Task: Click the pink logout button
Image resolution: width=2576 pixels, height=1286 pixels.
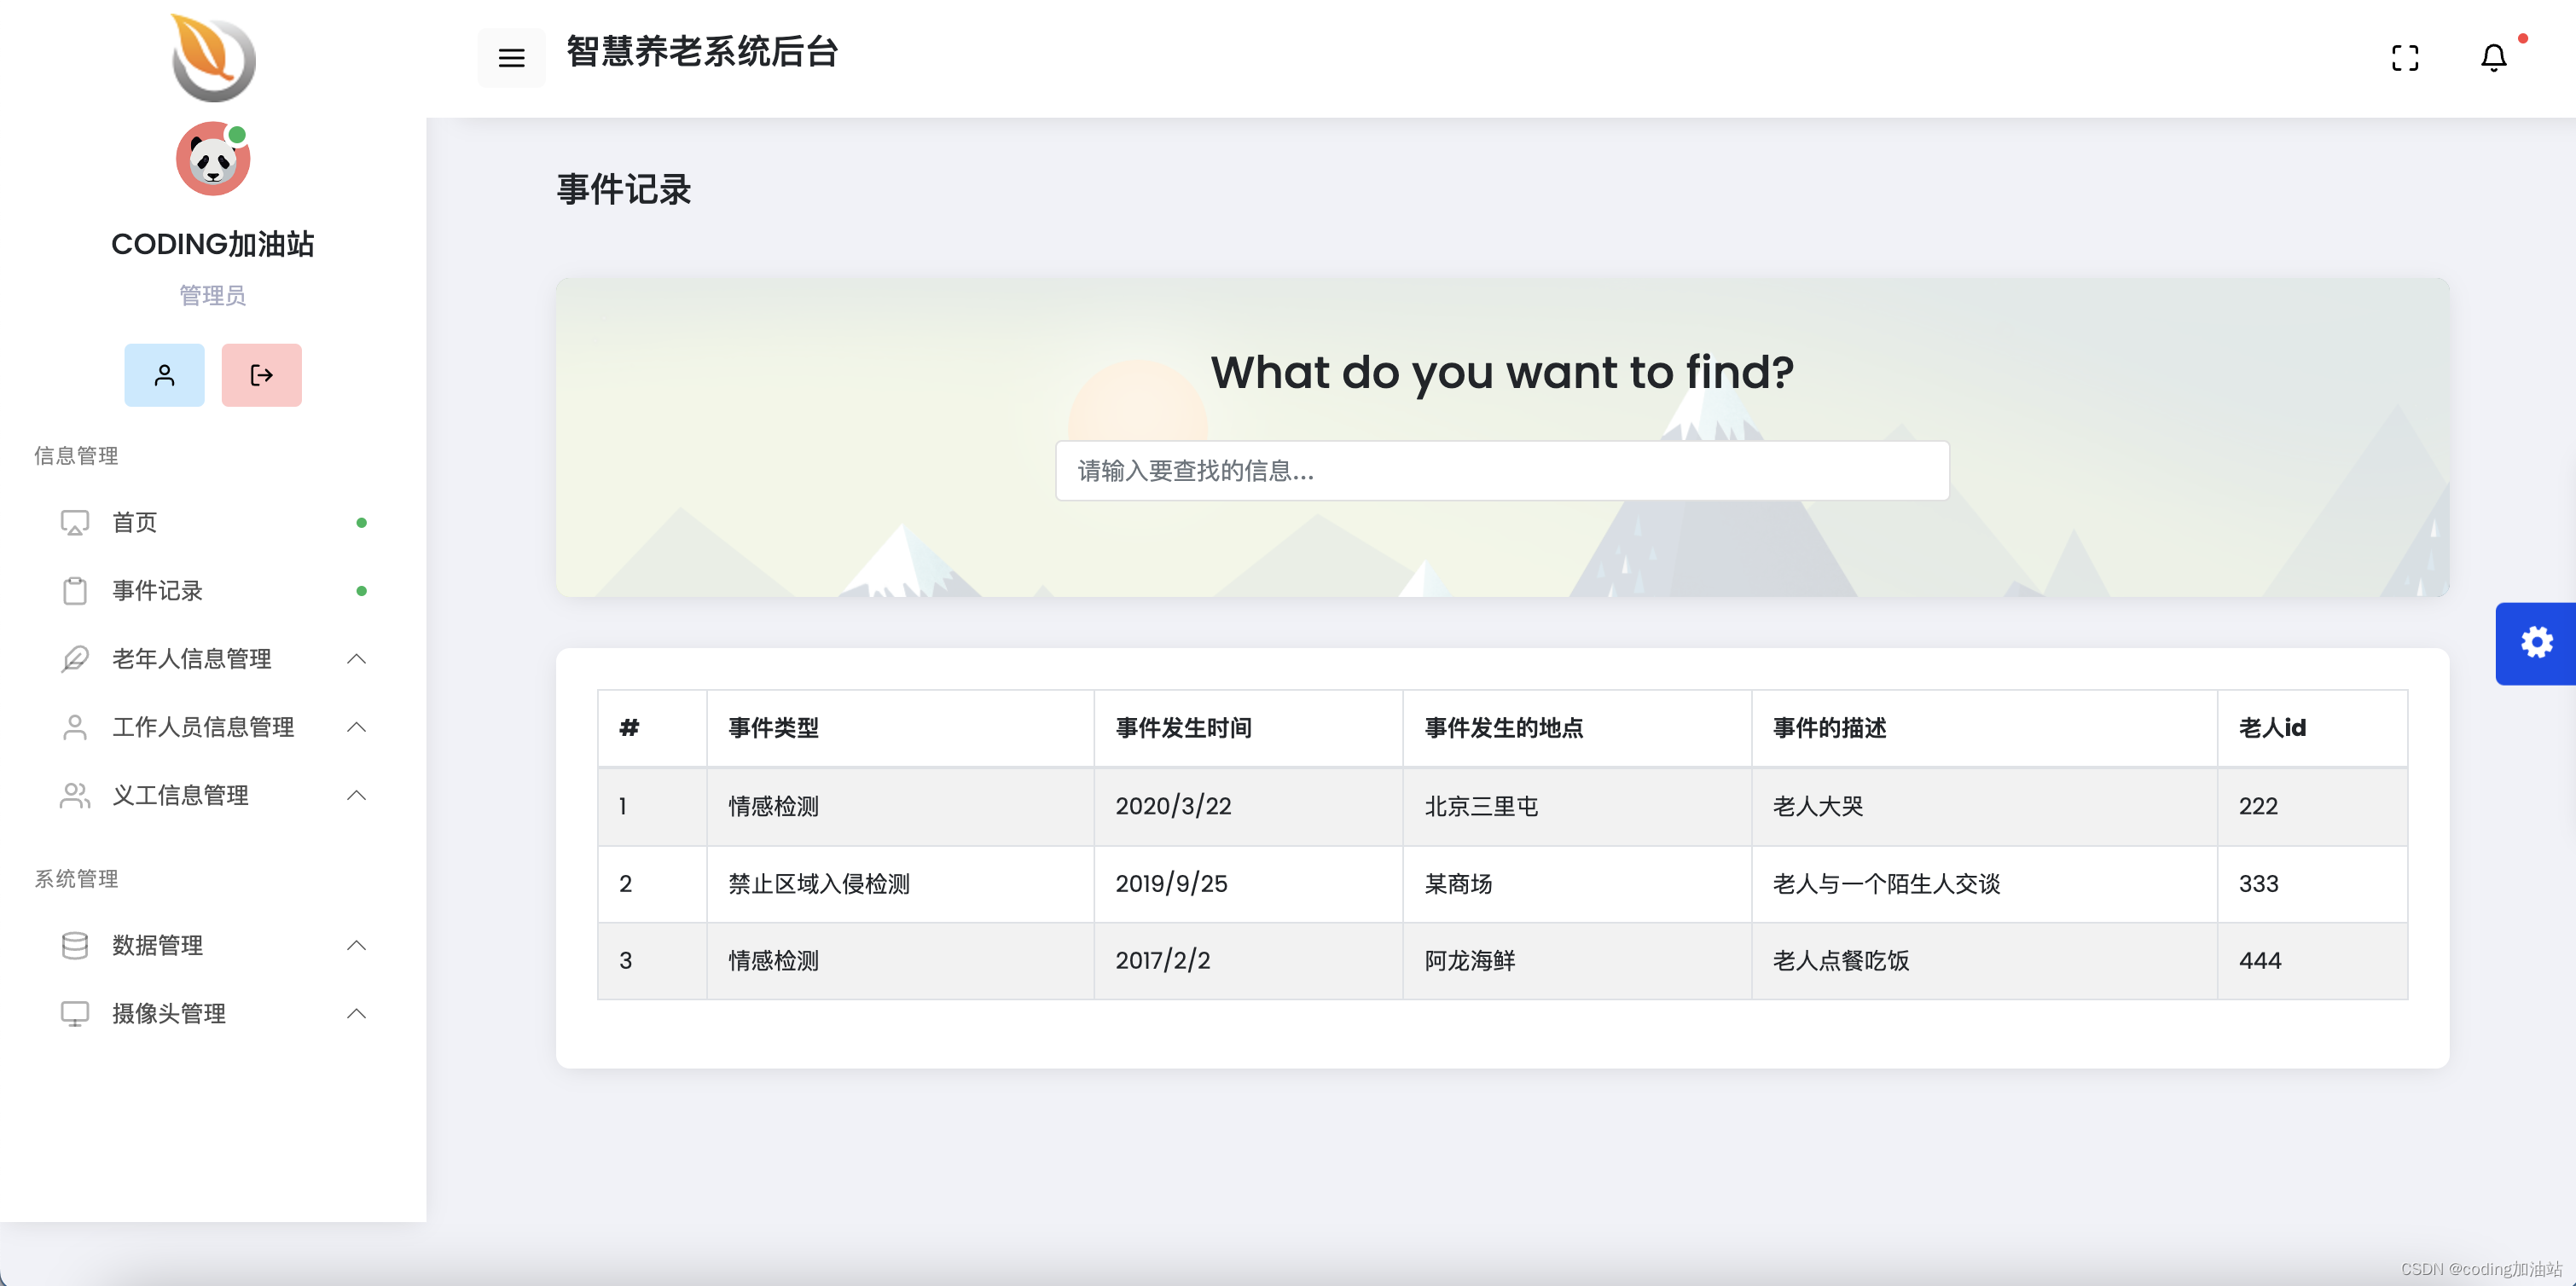Action: (261, 375)
